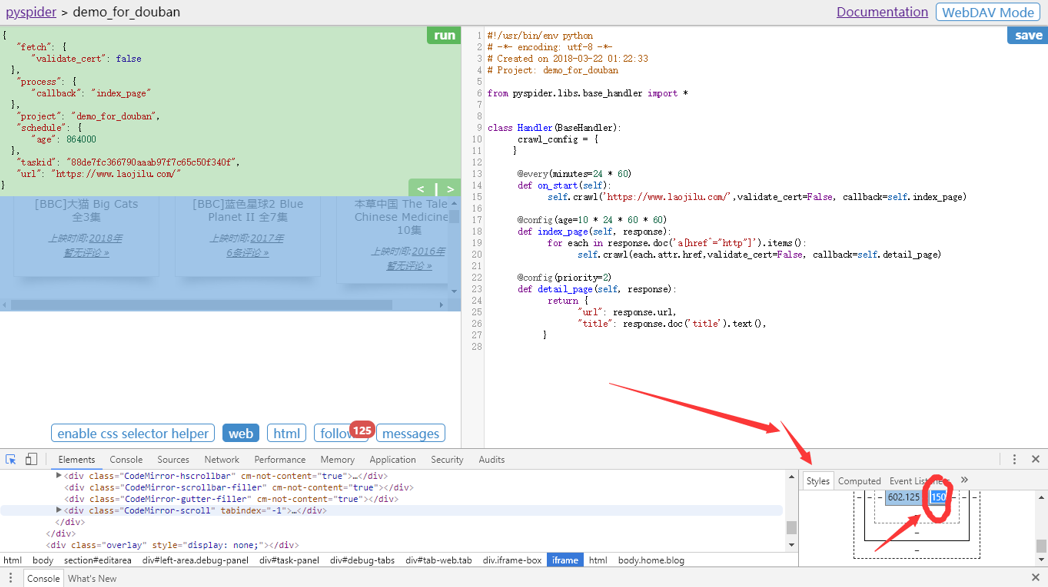Switch preview to the html view

286,433
